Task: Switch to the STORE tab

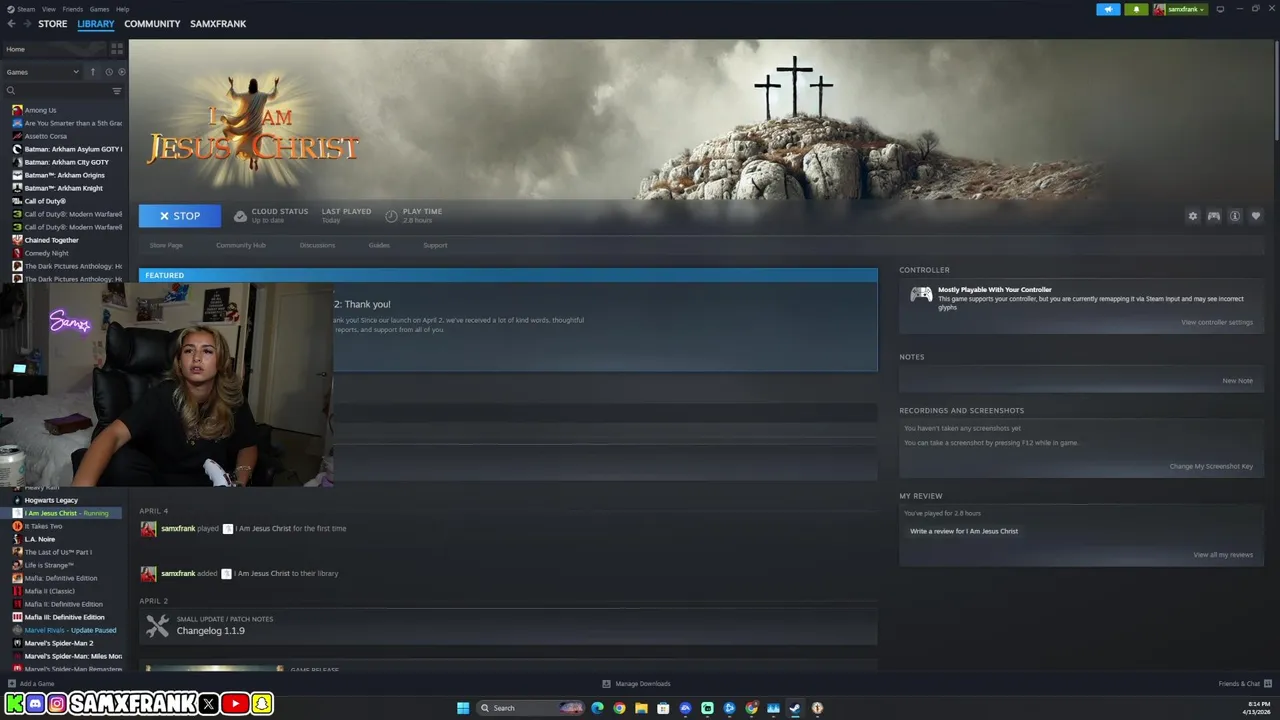Action: click(x=53, y=24)
